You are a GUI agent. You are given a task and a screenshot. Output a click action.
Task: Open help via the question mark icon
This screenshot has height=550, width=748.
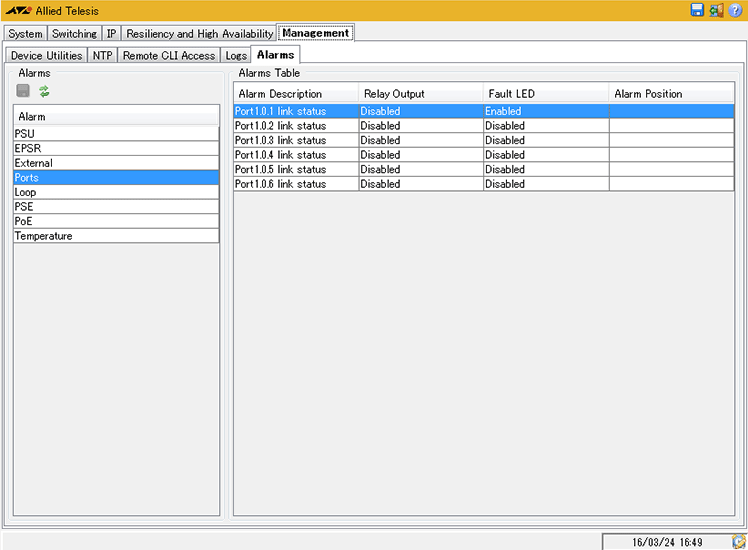coord(735,10)
